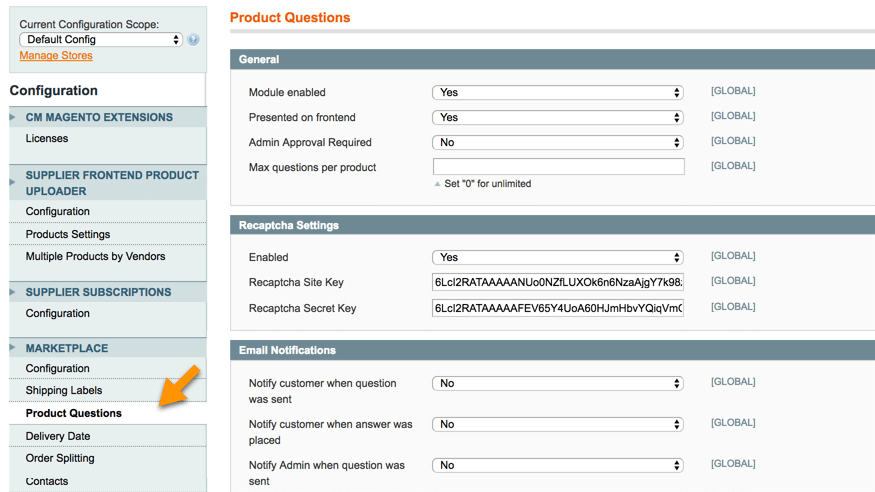Screen dimensions: 875x492
Task: Open Notify customer when answer was placed dropdown
Action: 558,424
